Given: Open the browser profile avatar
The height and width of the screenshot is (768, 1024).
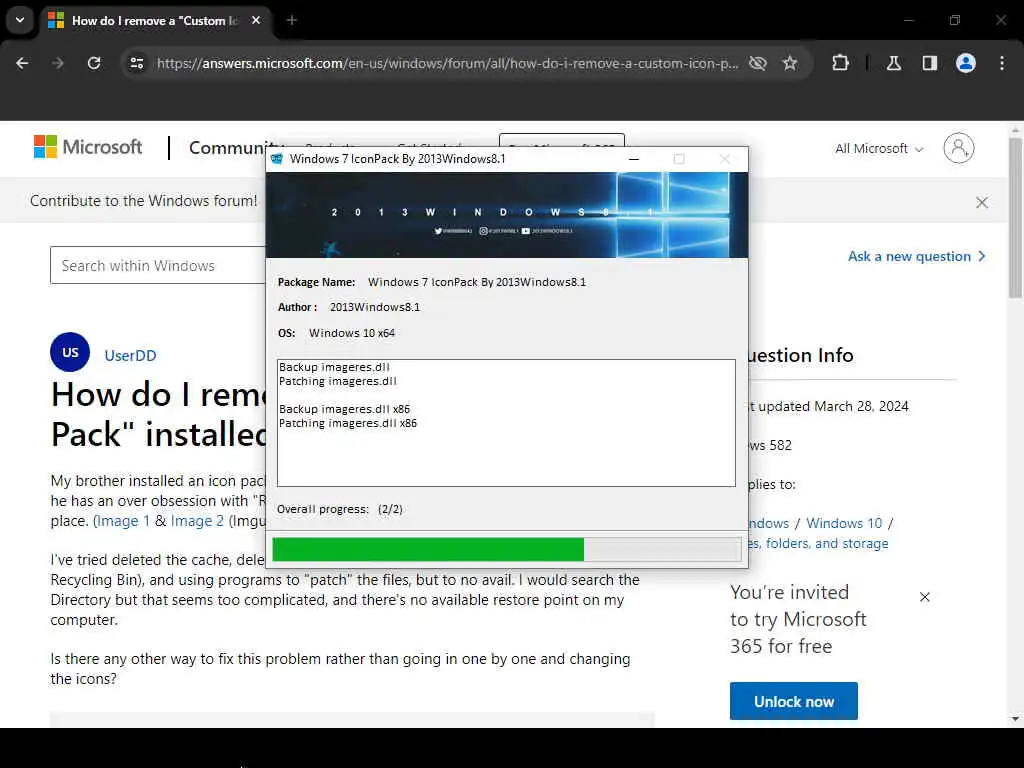Looking at the screenshot, I should point(966,63).
